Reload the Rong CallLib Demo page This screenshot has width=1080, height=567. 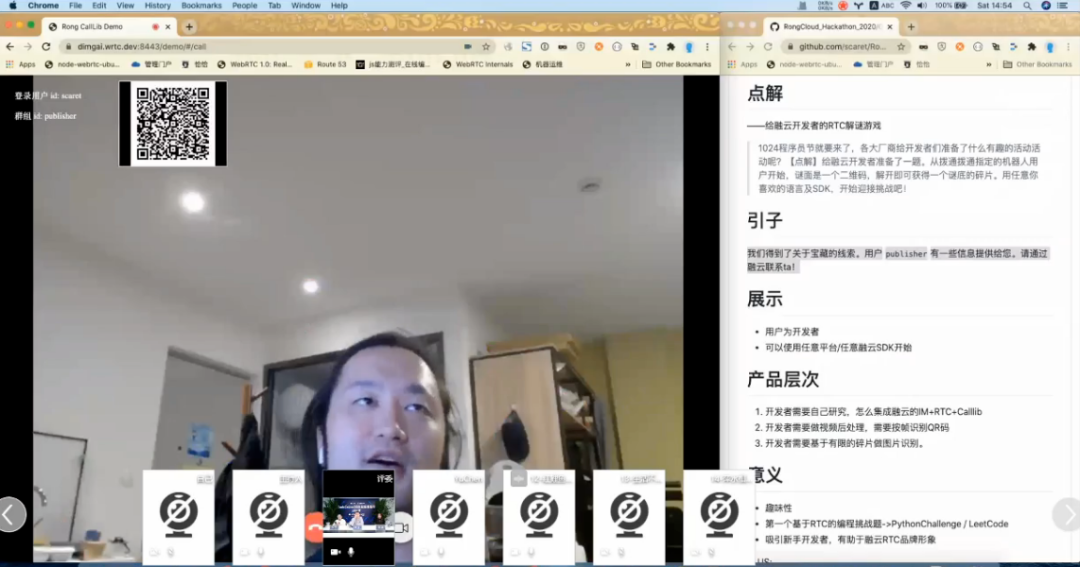point(46,47)
